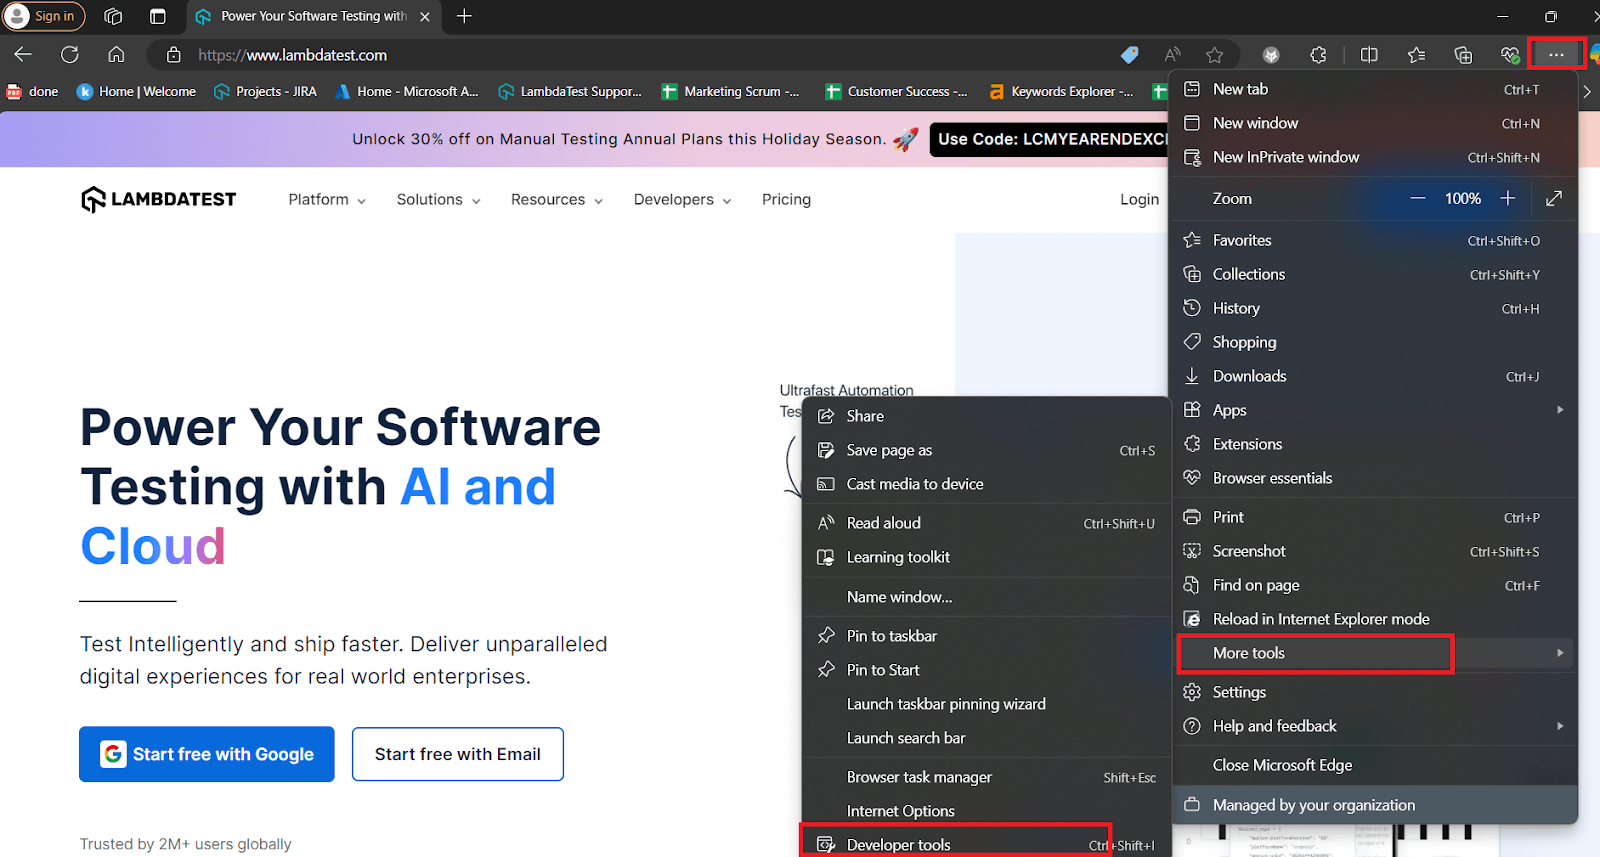Expand the More tools submenu

pyautogui.click(x=1373, y=653)
